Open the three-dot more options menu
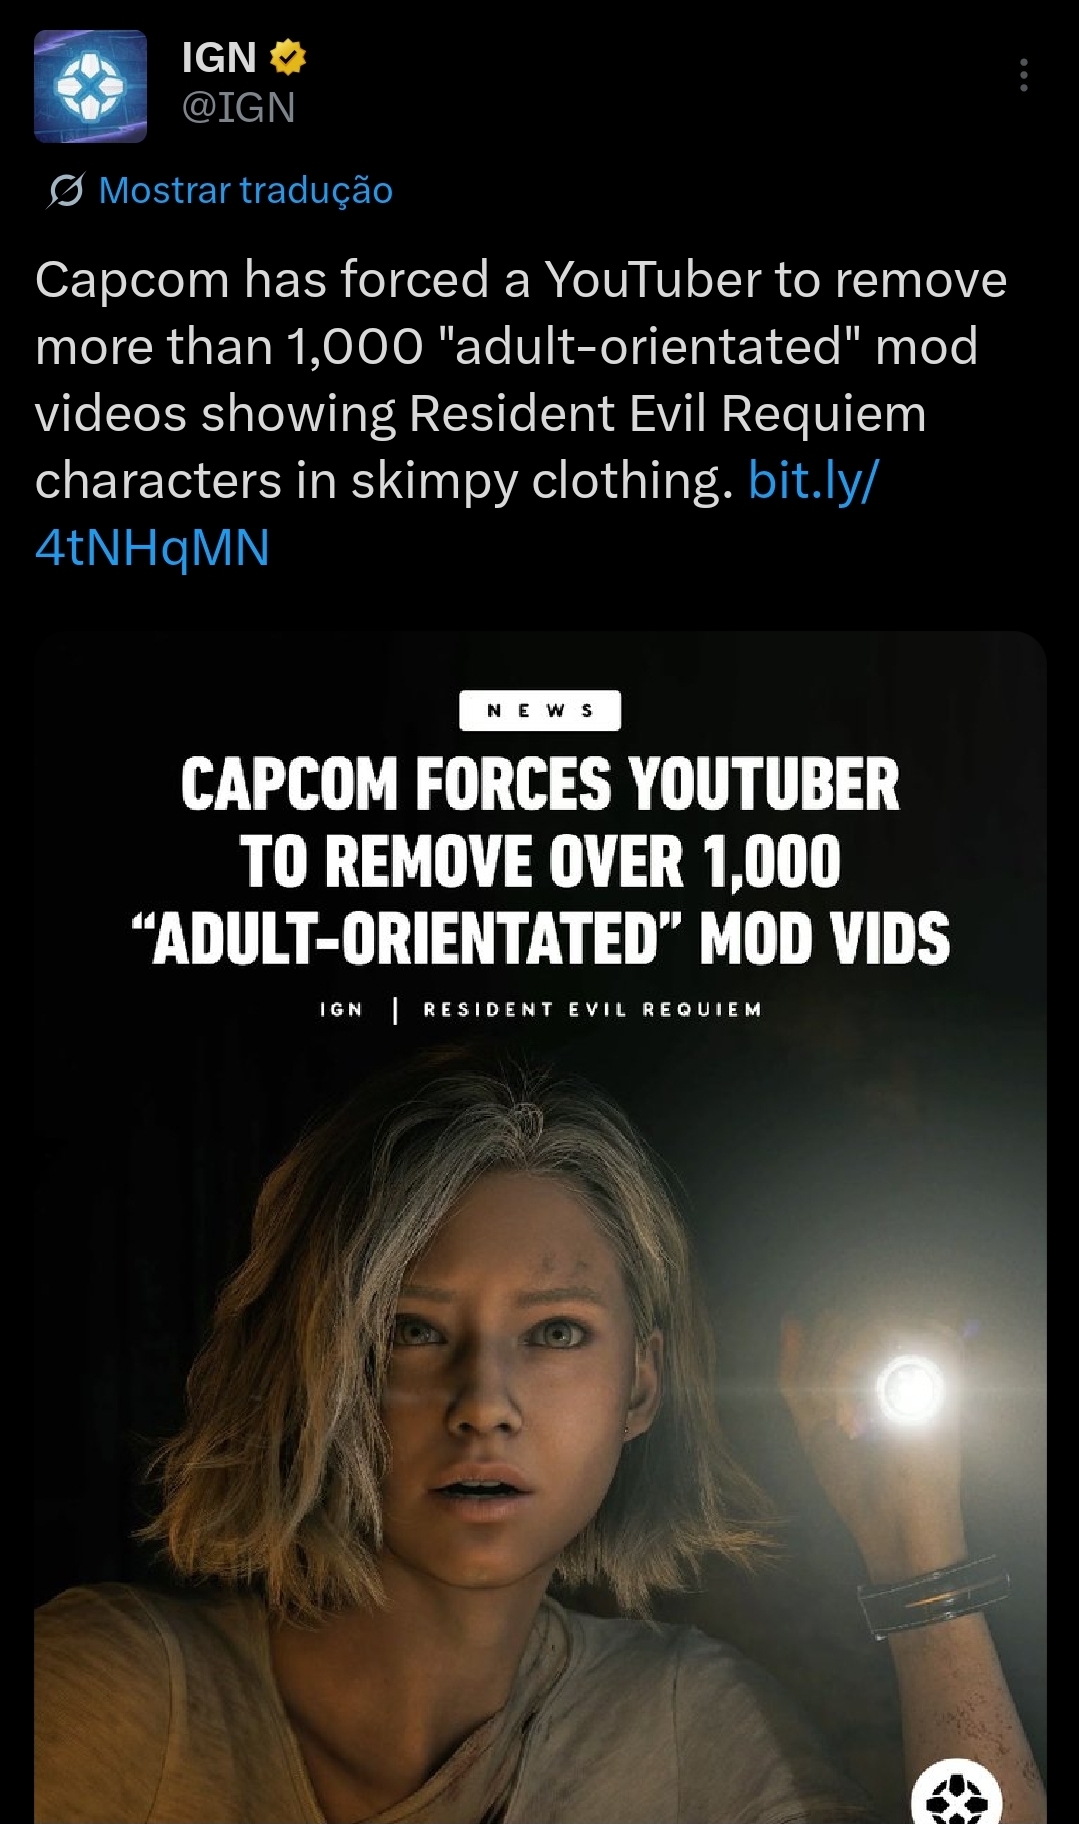This screenshot has height=1824, width=1079. [1023, 76]
